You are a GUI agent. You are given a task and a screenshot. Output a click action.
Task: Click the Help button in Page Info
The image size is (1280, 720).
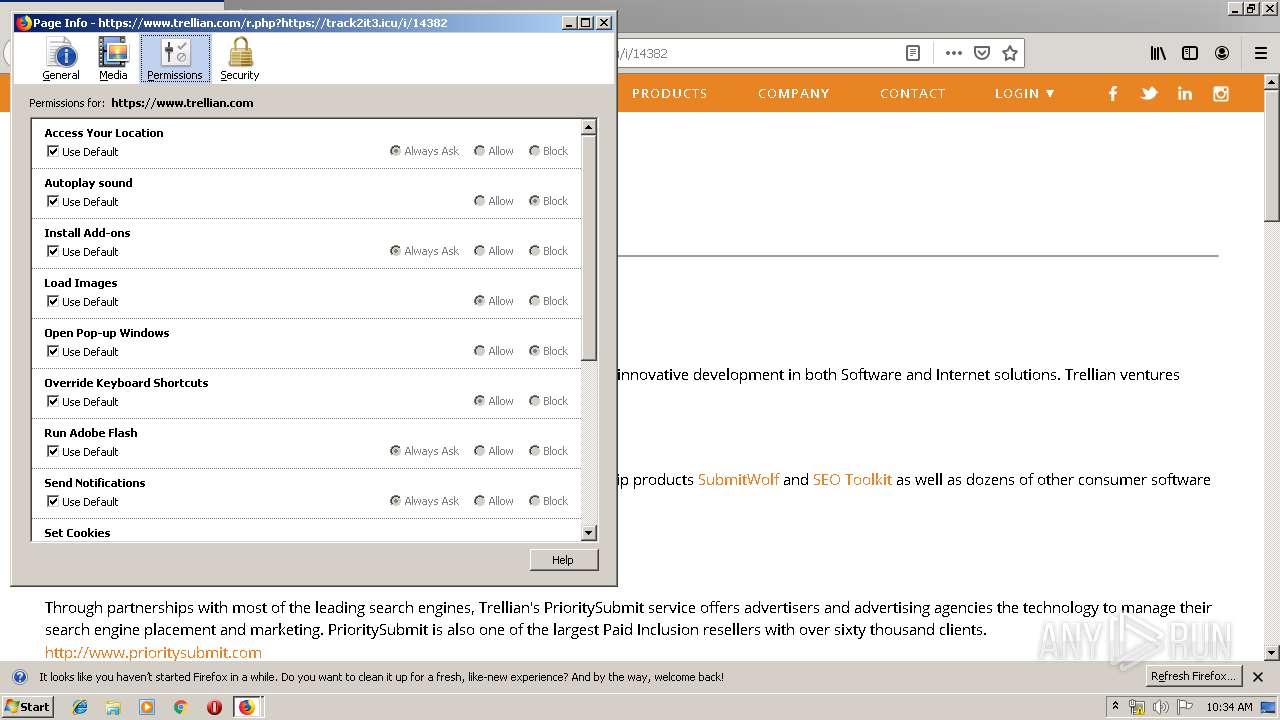pyautogui.click(x=563, y=560)
